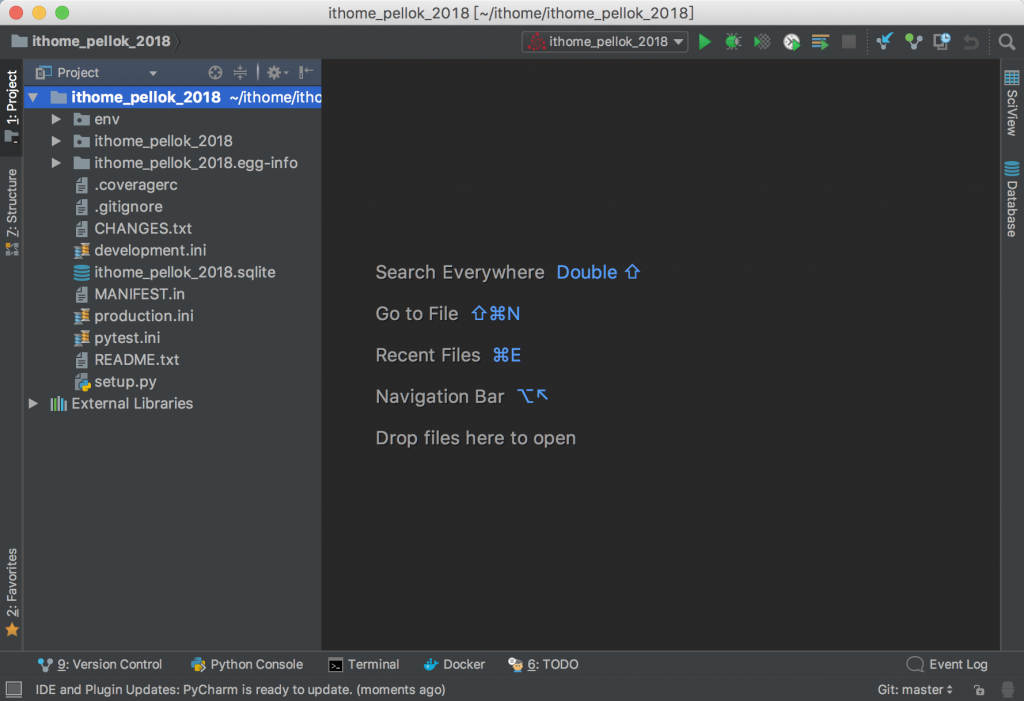Open the Docker tool window
The height and width of the screenshot is (701, 1024).
click(454, 664)
